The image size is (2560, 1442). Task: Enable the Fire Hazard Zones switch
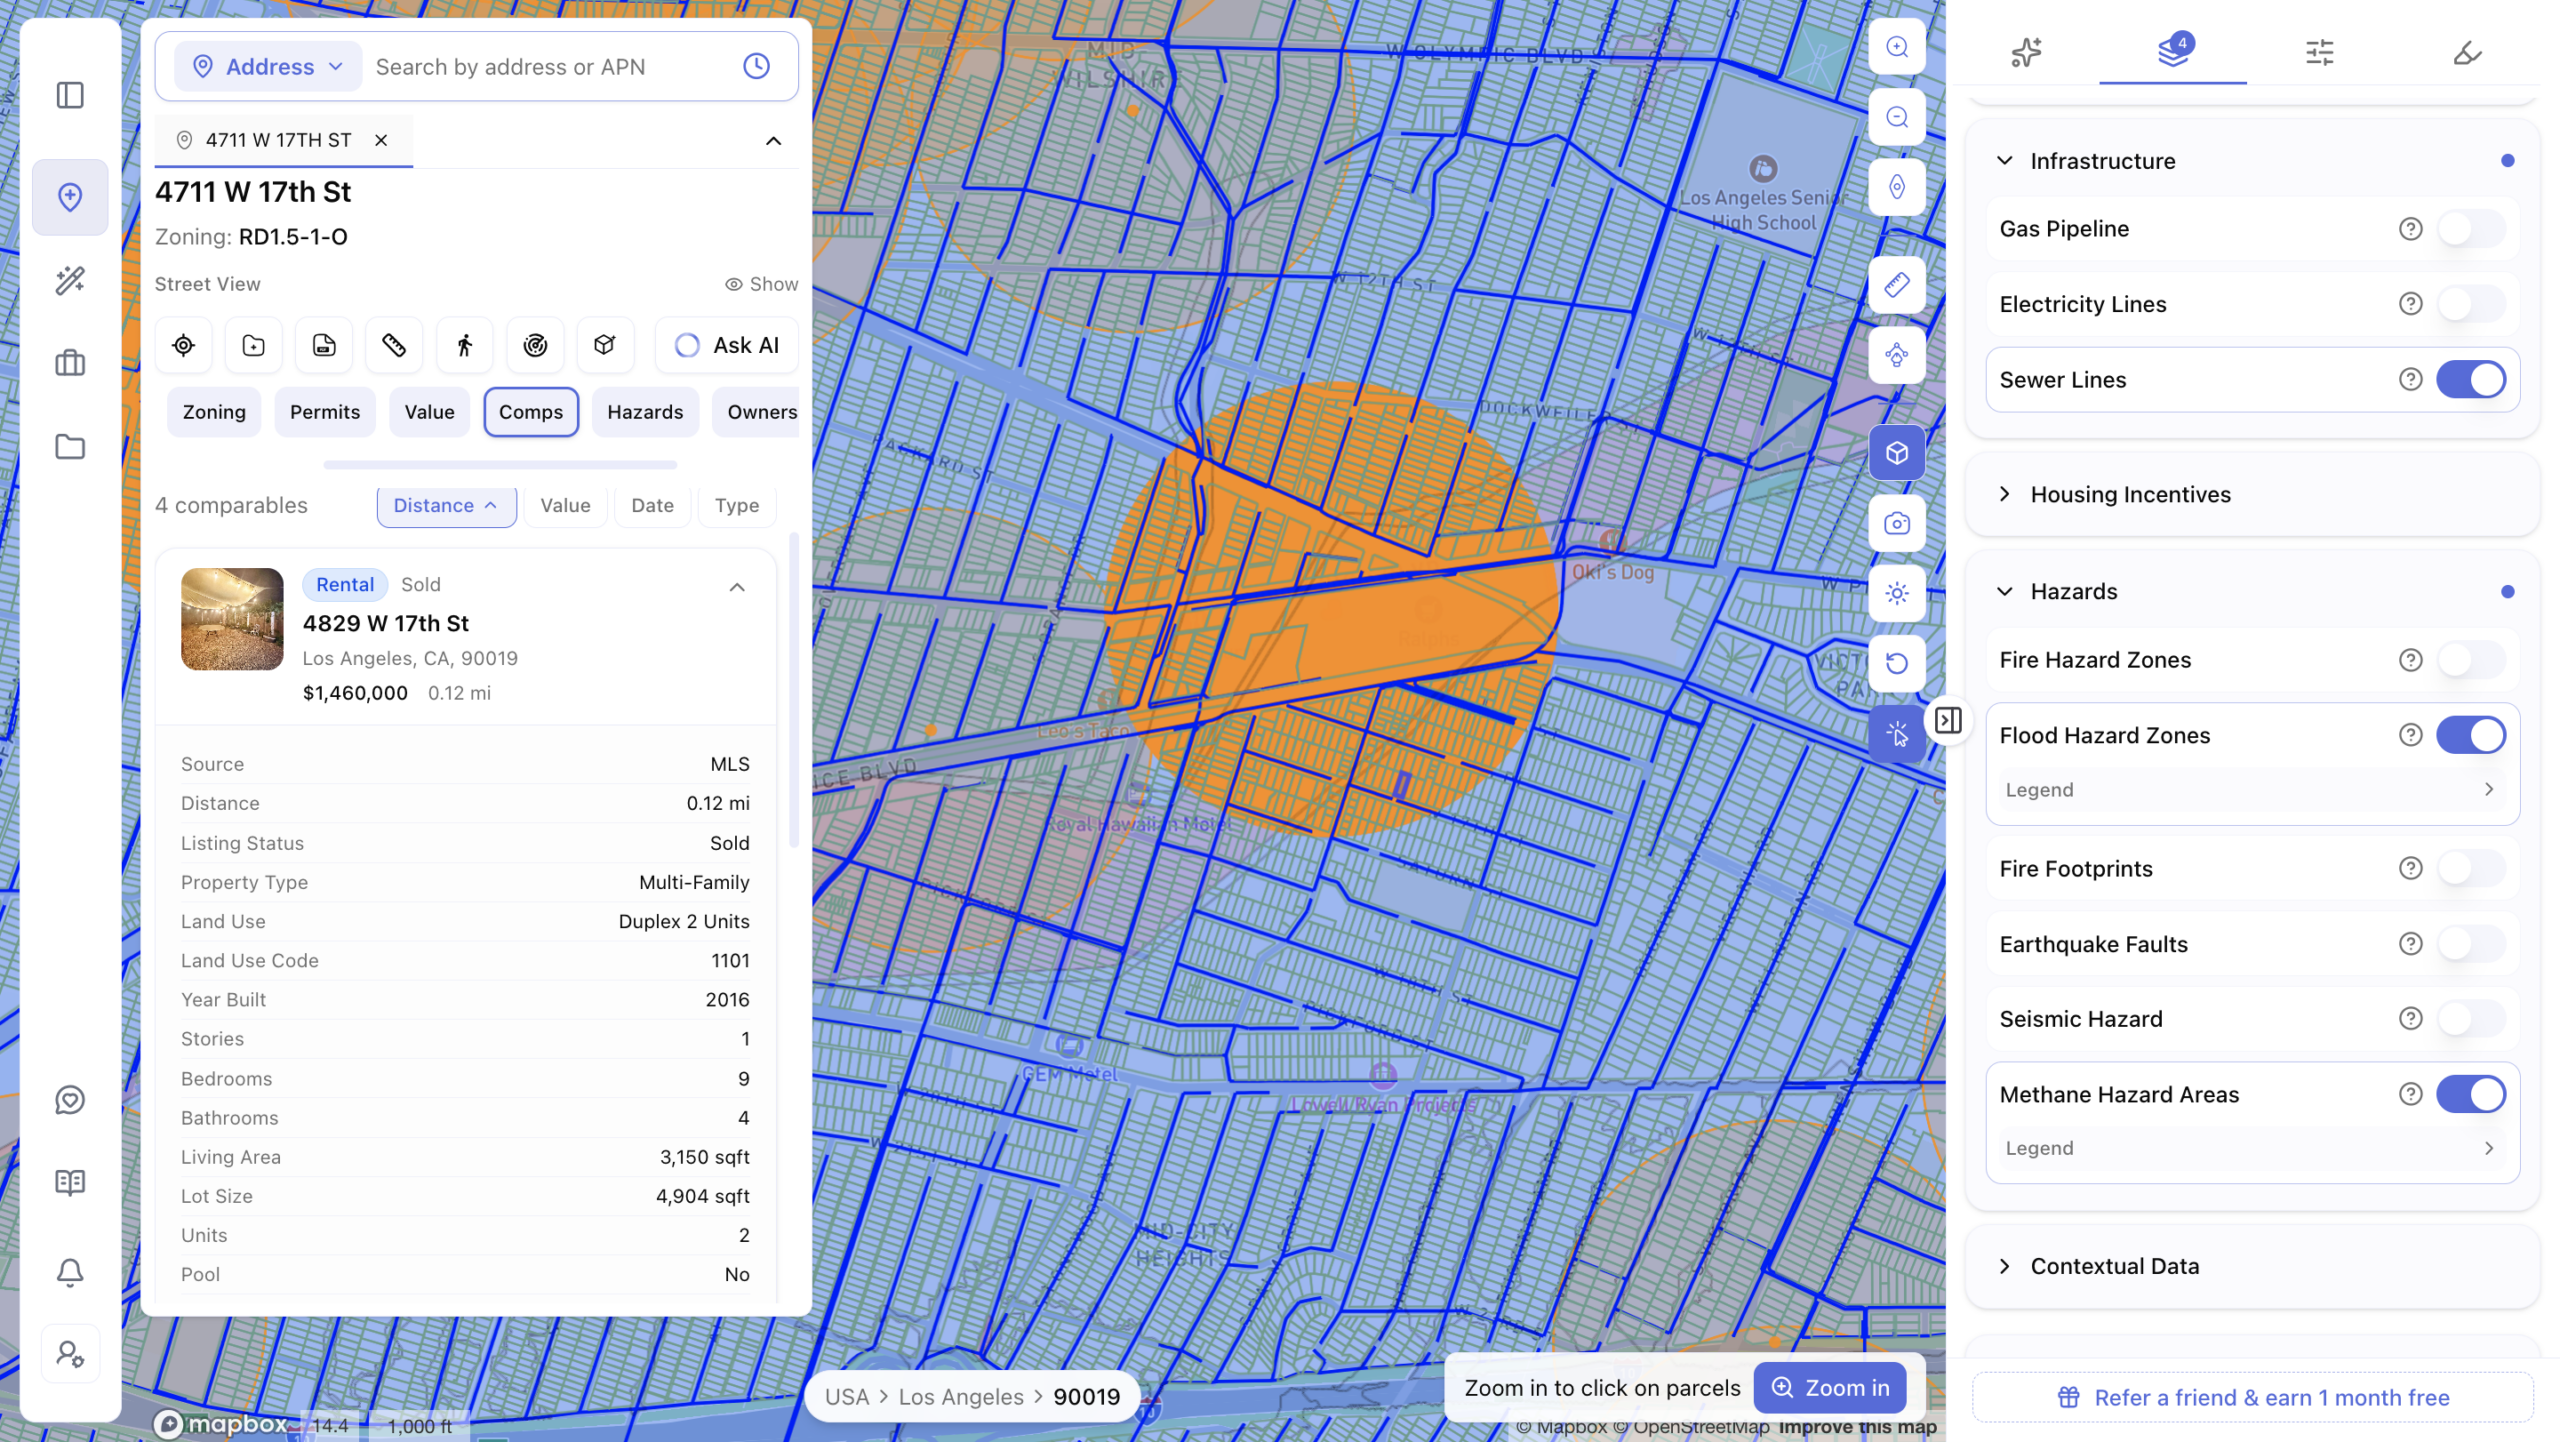pos(2470,660)
